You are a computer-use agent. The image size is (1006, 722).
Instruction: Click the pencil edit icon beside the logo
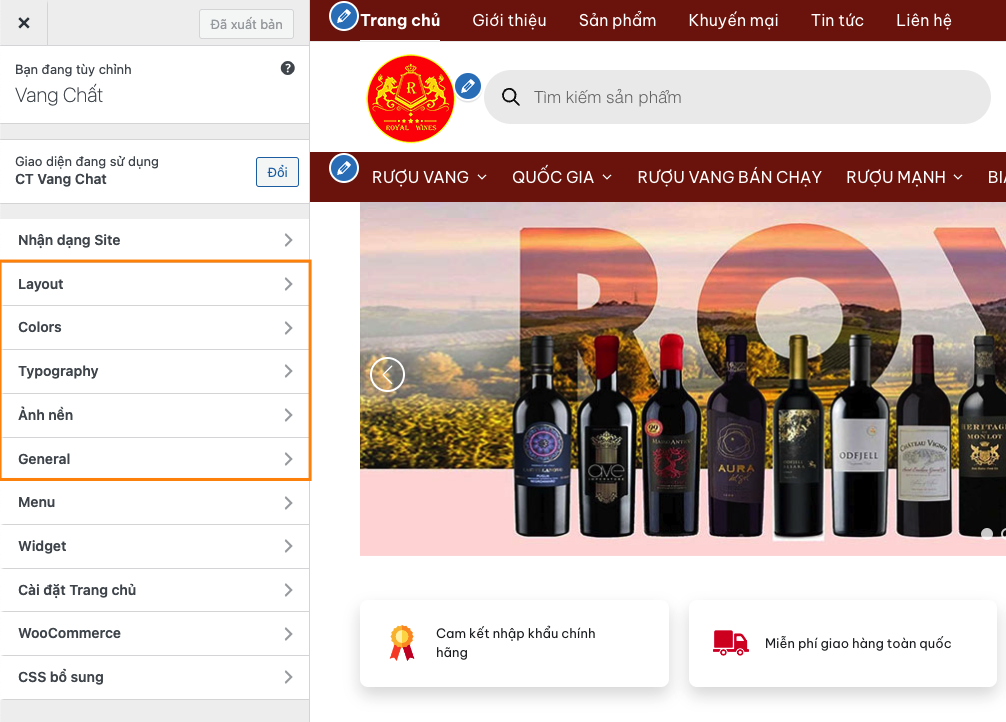tap(468, 85)
